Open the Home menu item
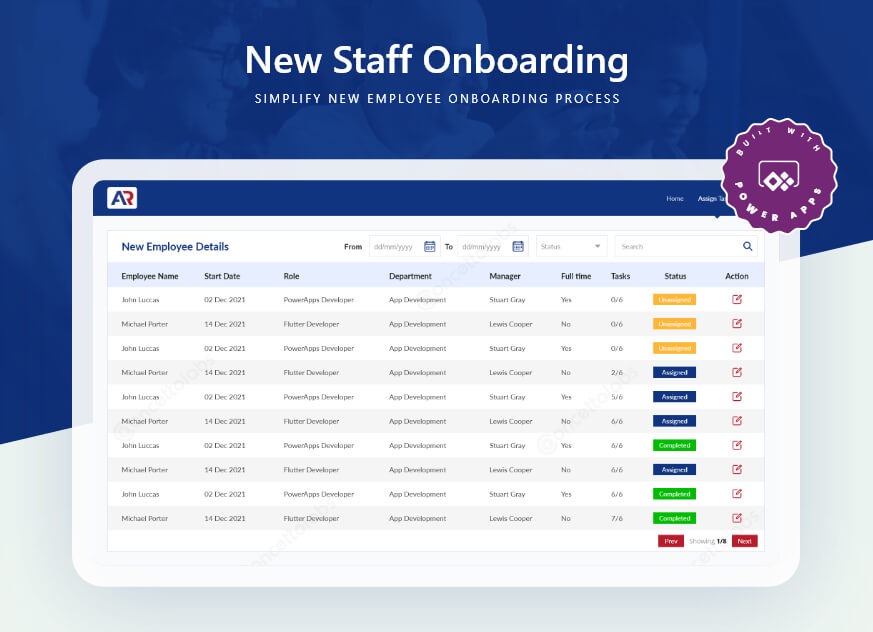 (675, 199)
